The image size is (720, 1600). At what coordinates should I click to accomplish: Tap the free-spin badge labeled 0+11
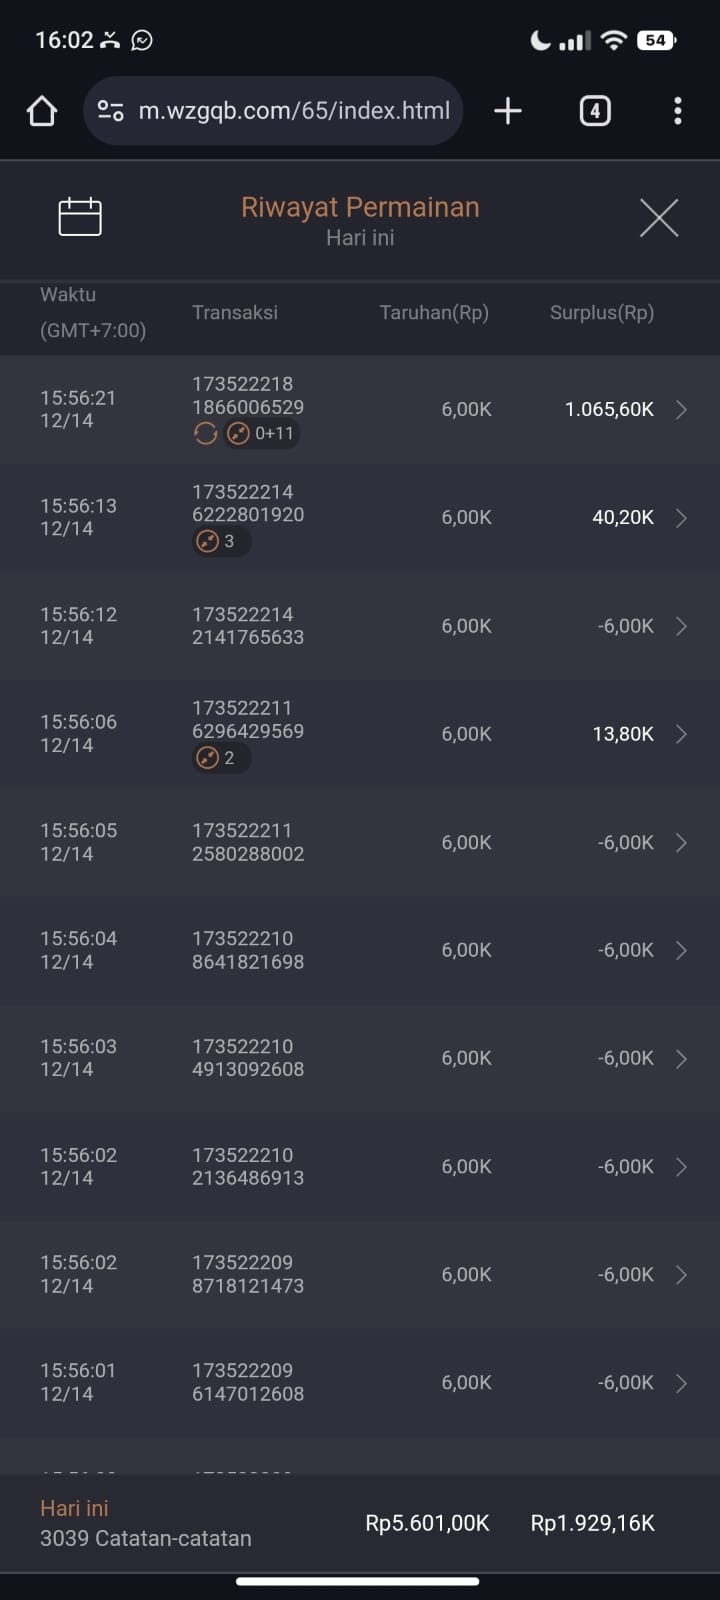261,434
